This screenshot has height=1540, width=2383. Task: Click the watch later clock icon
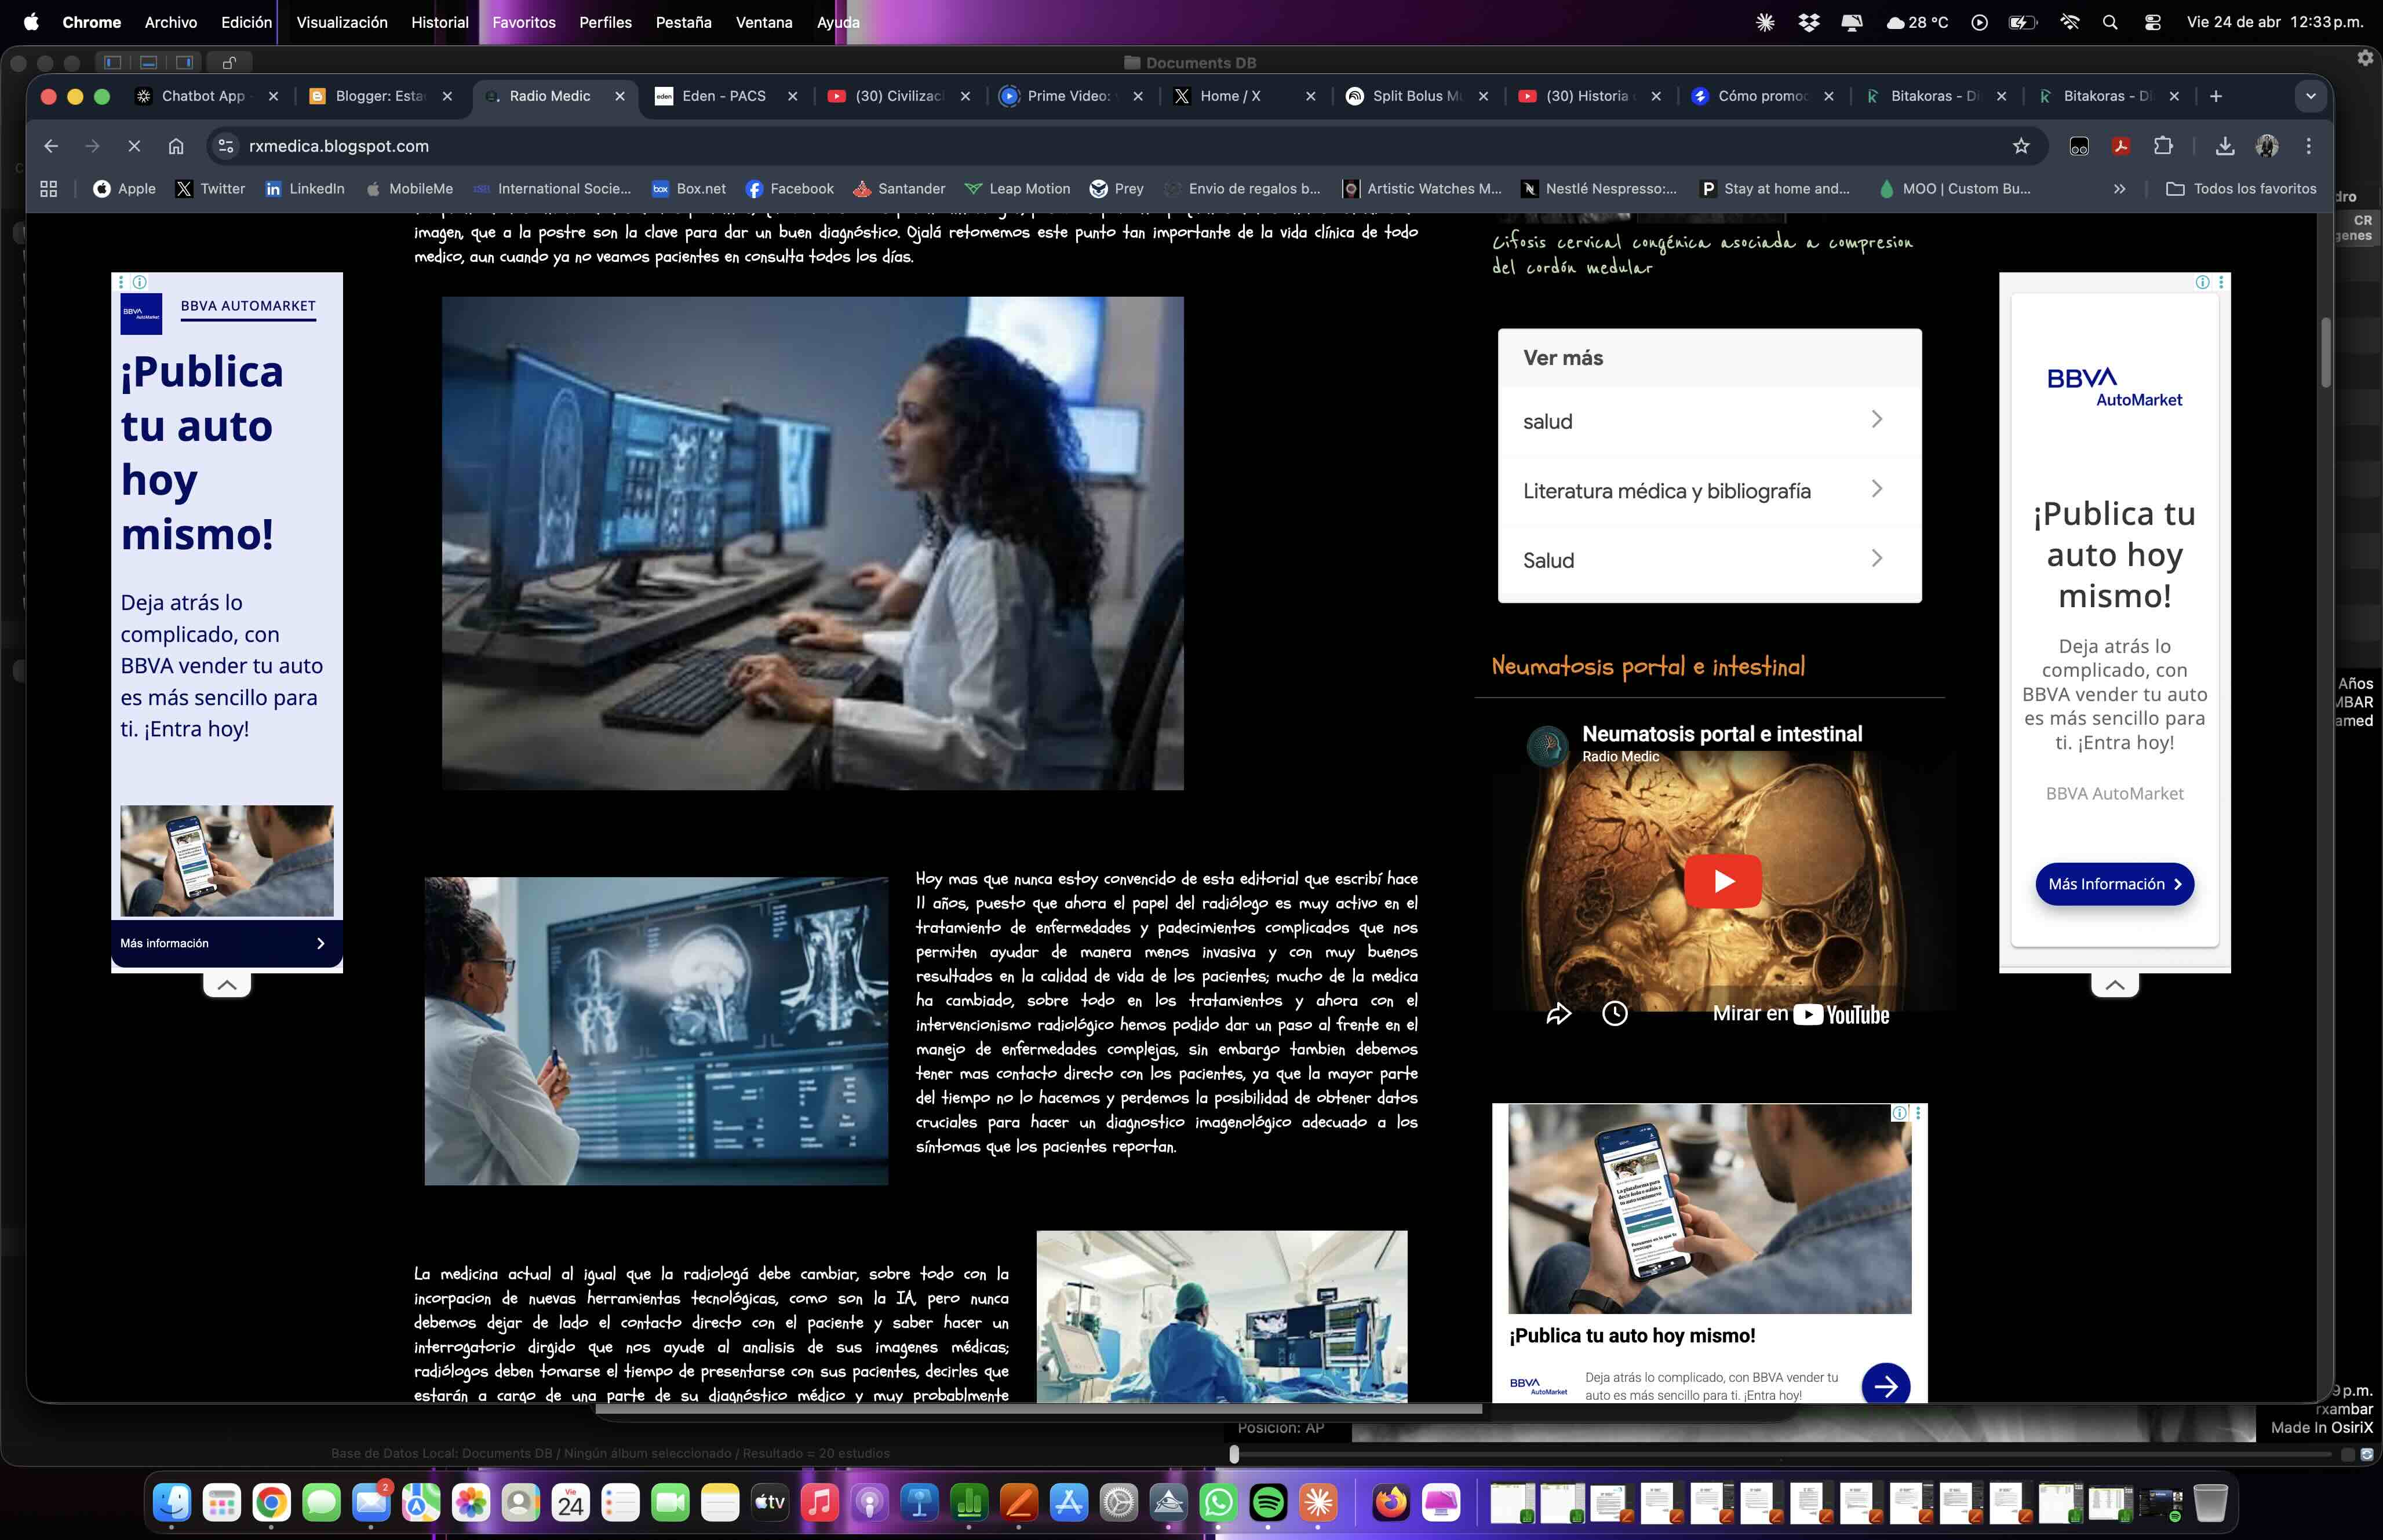(1614, 1014)
